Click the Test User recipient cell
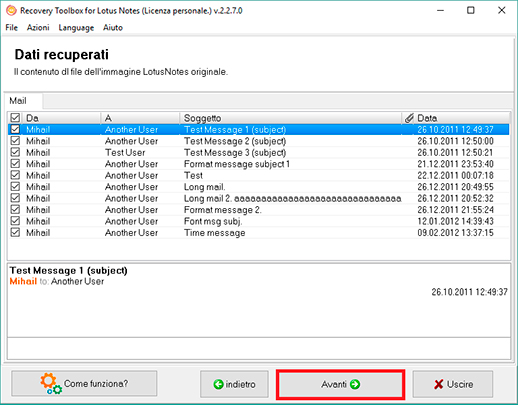The height and width of the screenshot is (405, 518). (125, 152)
